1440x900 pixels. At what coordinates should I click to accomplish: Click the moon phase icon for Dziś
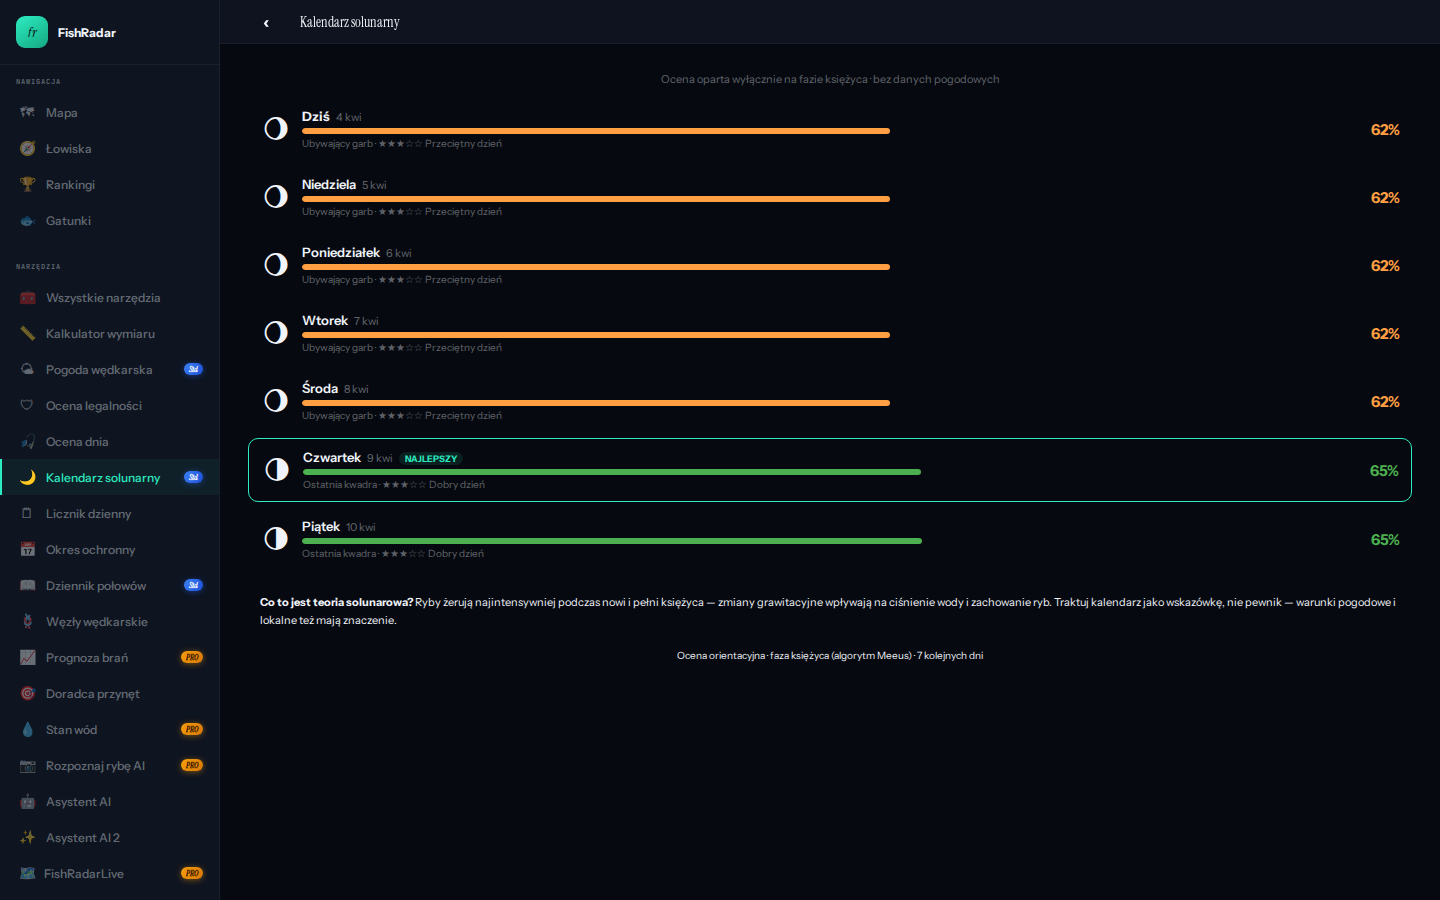pos(276,129)
